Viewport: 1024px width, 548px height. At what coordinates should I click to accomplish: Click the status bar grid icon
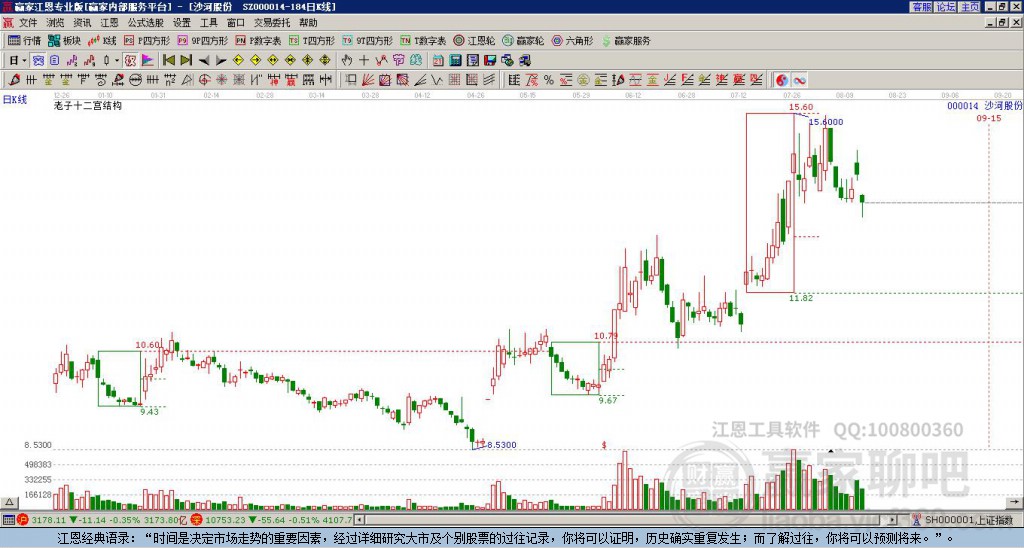(8, 520)
